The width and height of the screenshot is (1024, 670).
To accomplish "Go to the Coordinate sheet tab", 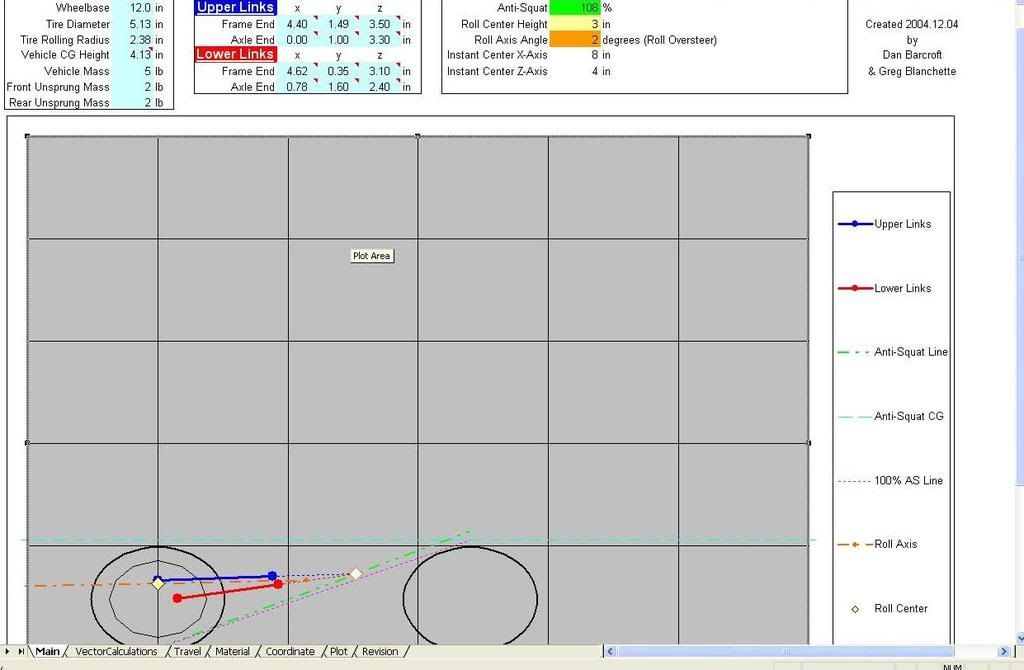I will tap(290, 652).
